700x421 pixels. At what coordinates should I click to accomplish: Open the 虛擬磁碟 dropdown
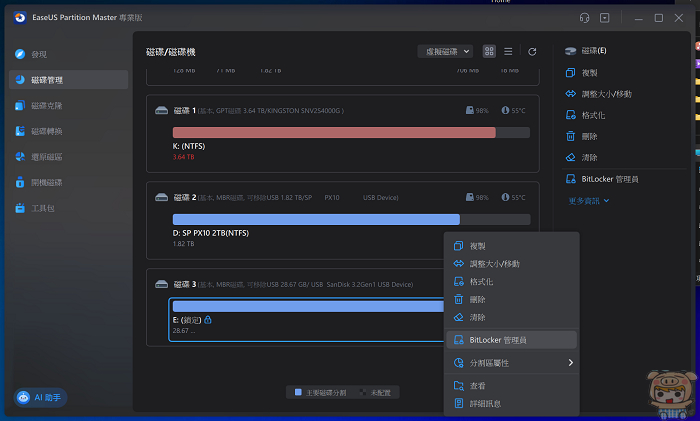[x=445, y=51]
